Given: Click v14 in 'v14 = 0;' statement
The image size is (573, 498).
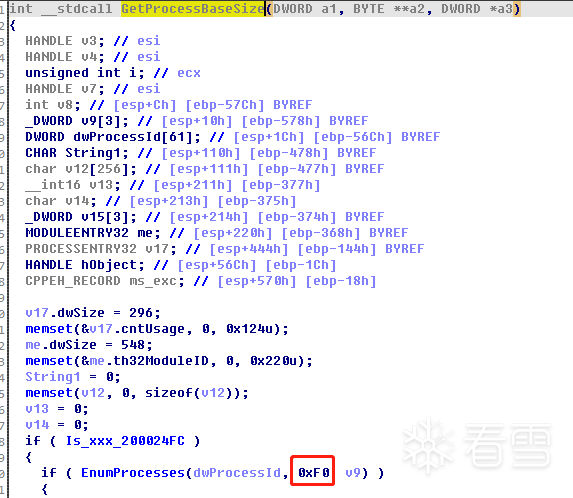Looking at the screenshot, I should click(x=37, y=425).
